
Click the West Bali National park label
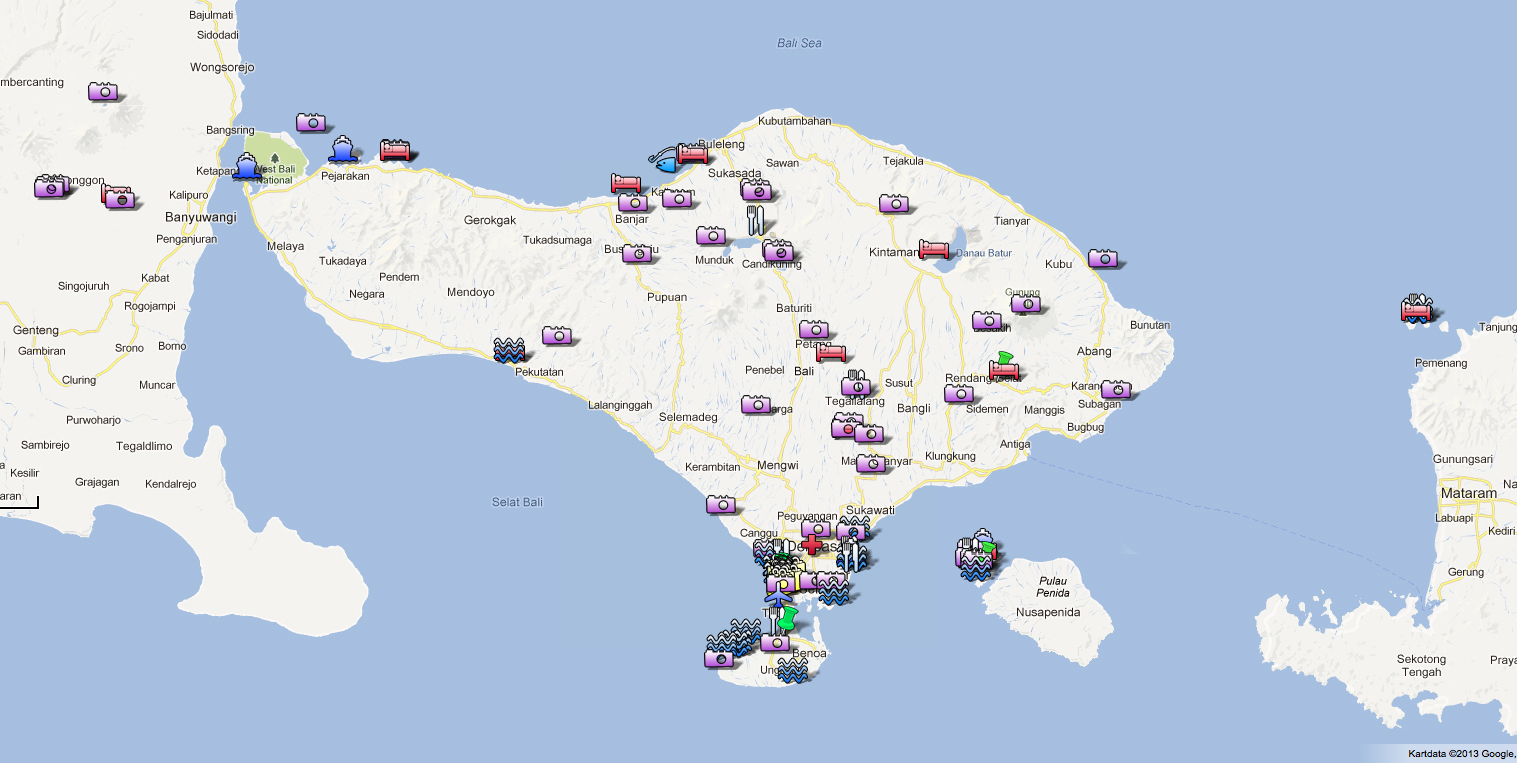(x=274, y=175)
